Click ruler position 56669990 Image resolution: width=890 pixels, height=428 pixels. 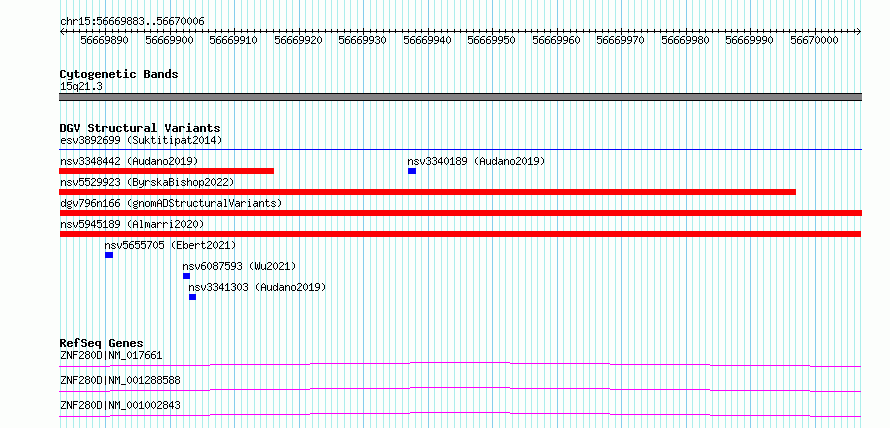(749, 40)
